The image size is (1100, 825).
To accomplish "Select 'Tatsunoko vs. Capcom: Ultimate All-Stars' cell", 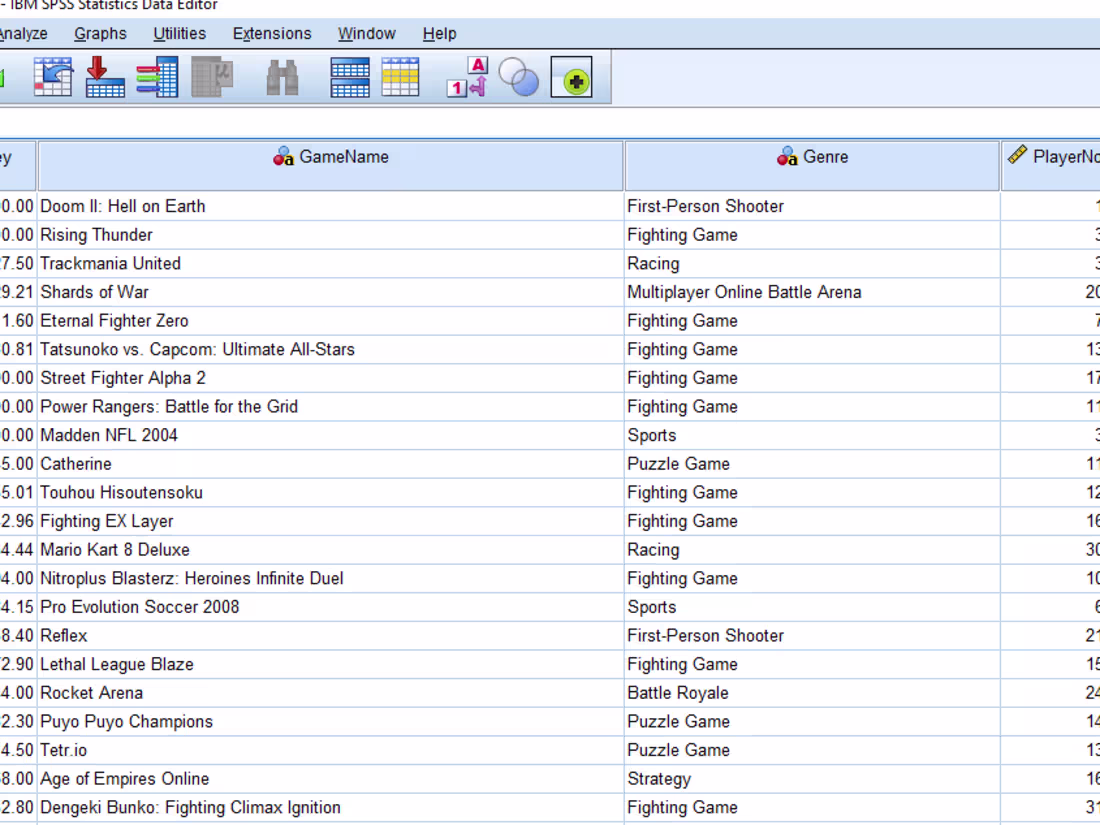I will (x=330, y=349).
